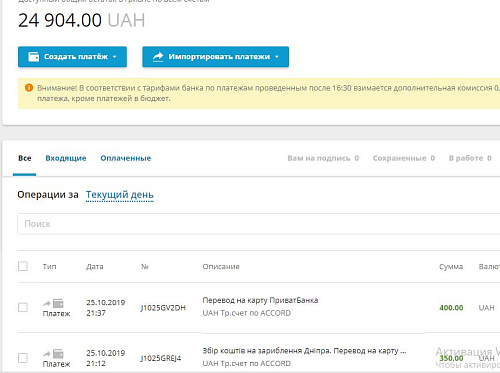The height and width of the screenshot is (373, 500).
Task: Switch to the Входящие tab
Action: click(66, 158)
